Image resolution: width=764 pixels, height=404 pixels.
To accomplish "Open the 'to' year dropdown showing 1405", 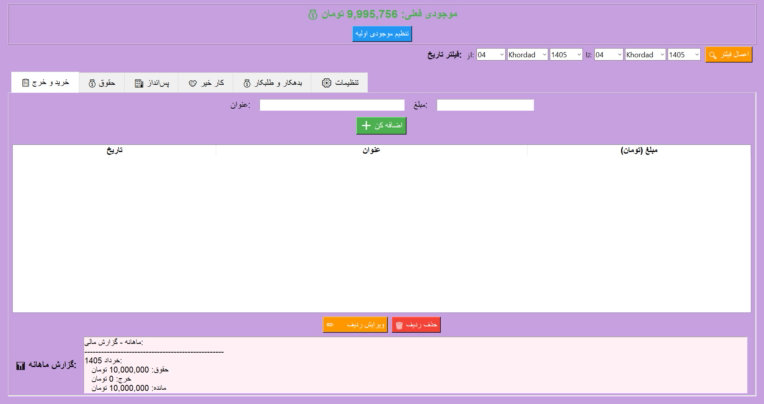I will pos(684,55).
